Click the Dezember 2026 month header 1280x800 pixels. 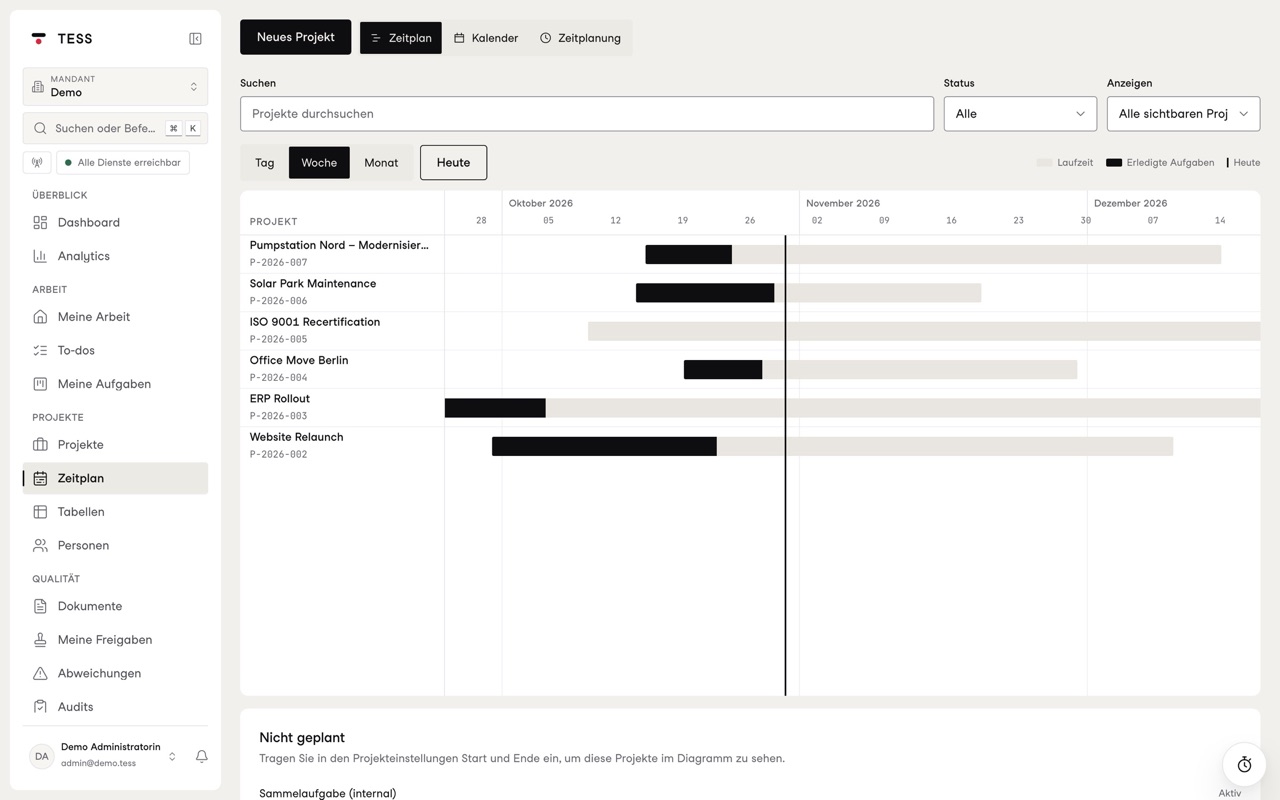1131,203
